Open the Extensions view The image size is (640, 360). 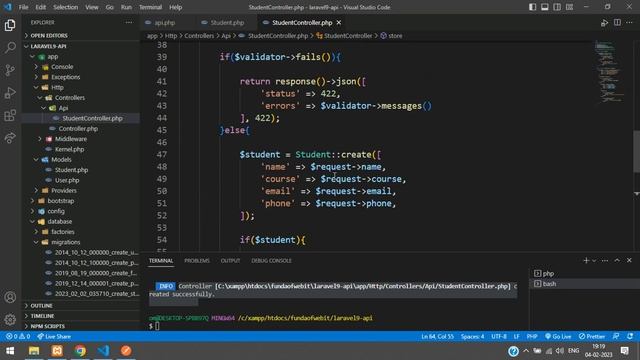pyautogui.click(x=10, y=116)
